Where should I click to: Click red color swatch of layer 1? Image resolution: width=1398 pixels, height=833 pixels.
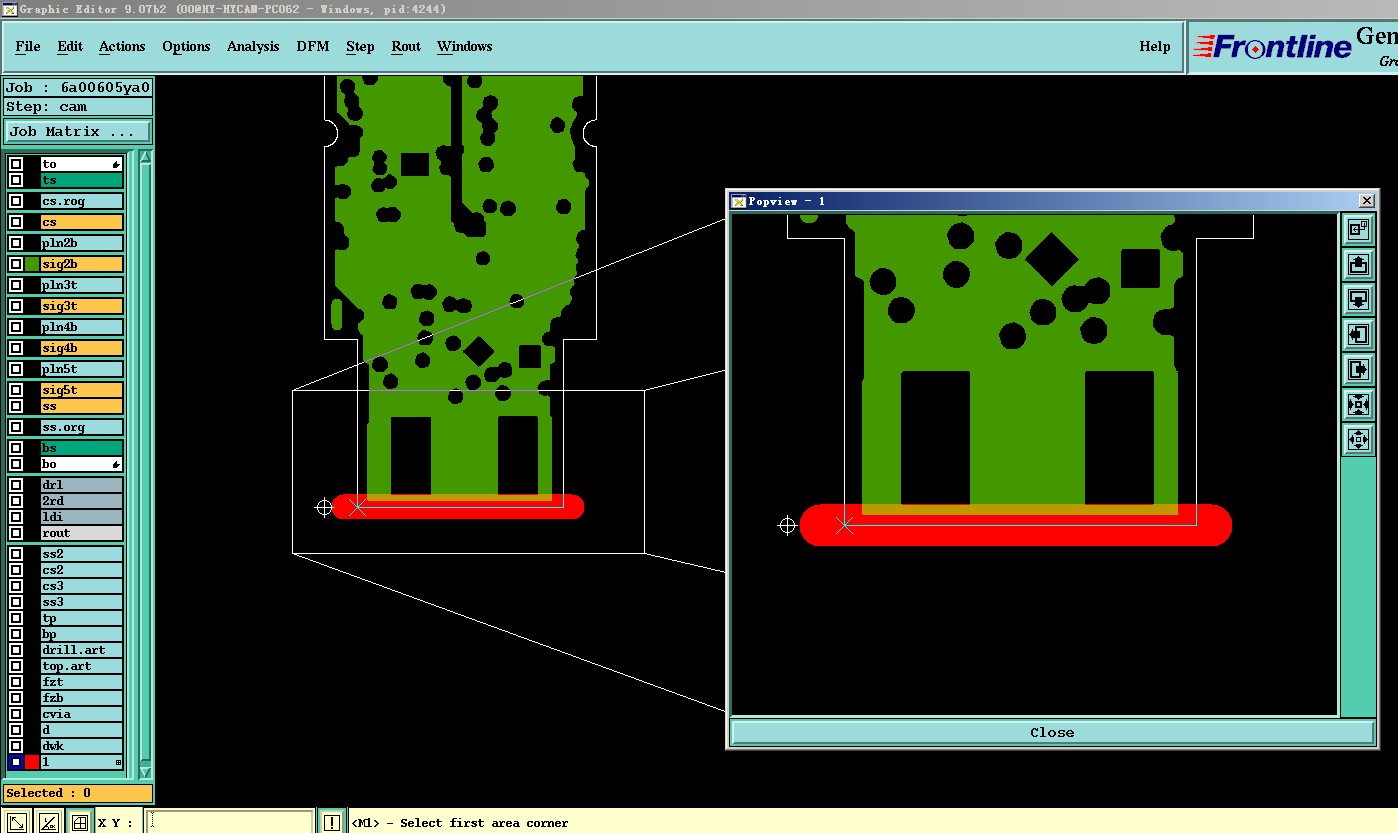tap(32, 762)
